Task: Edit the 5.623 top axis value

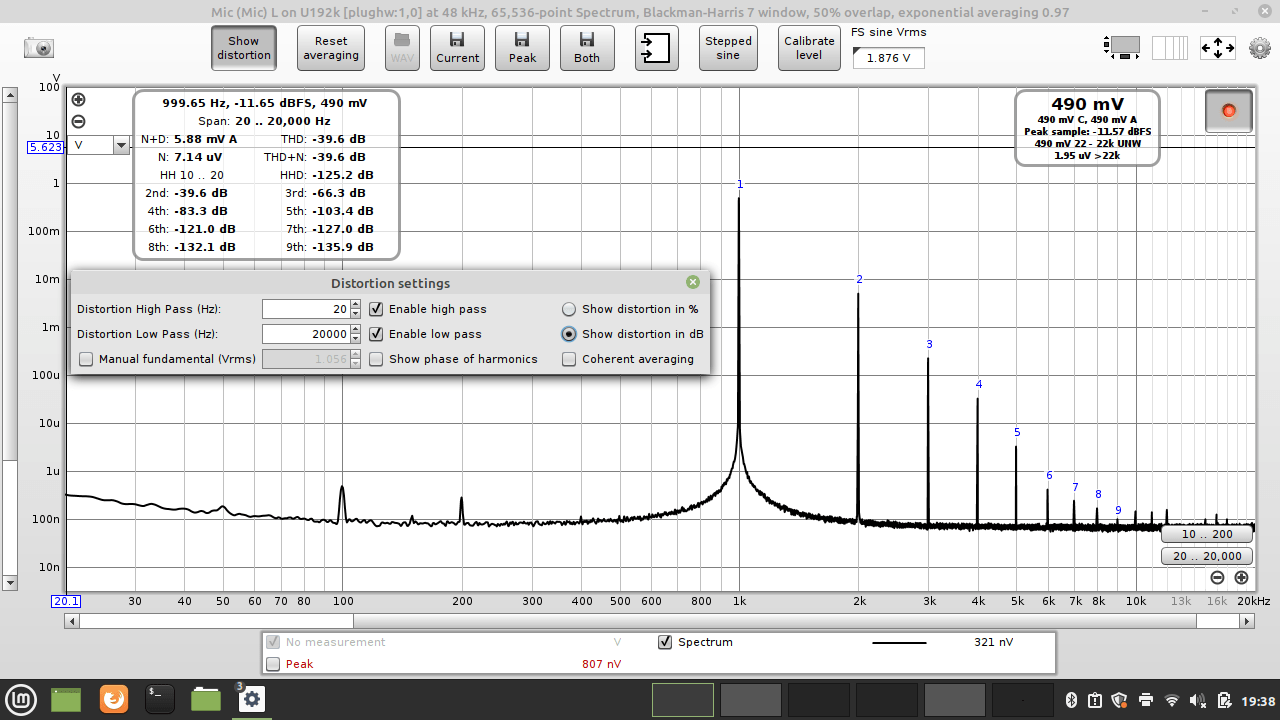Action: 46,147
